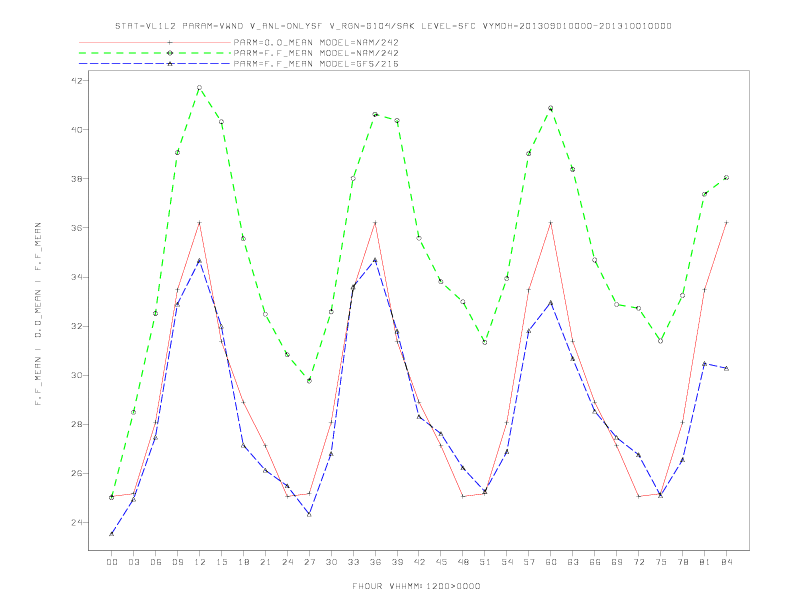Image resolution: width=792 pixels, height=612 pixels.
Task: Click x-axis tick label 78
Action: click(682, 562)
